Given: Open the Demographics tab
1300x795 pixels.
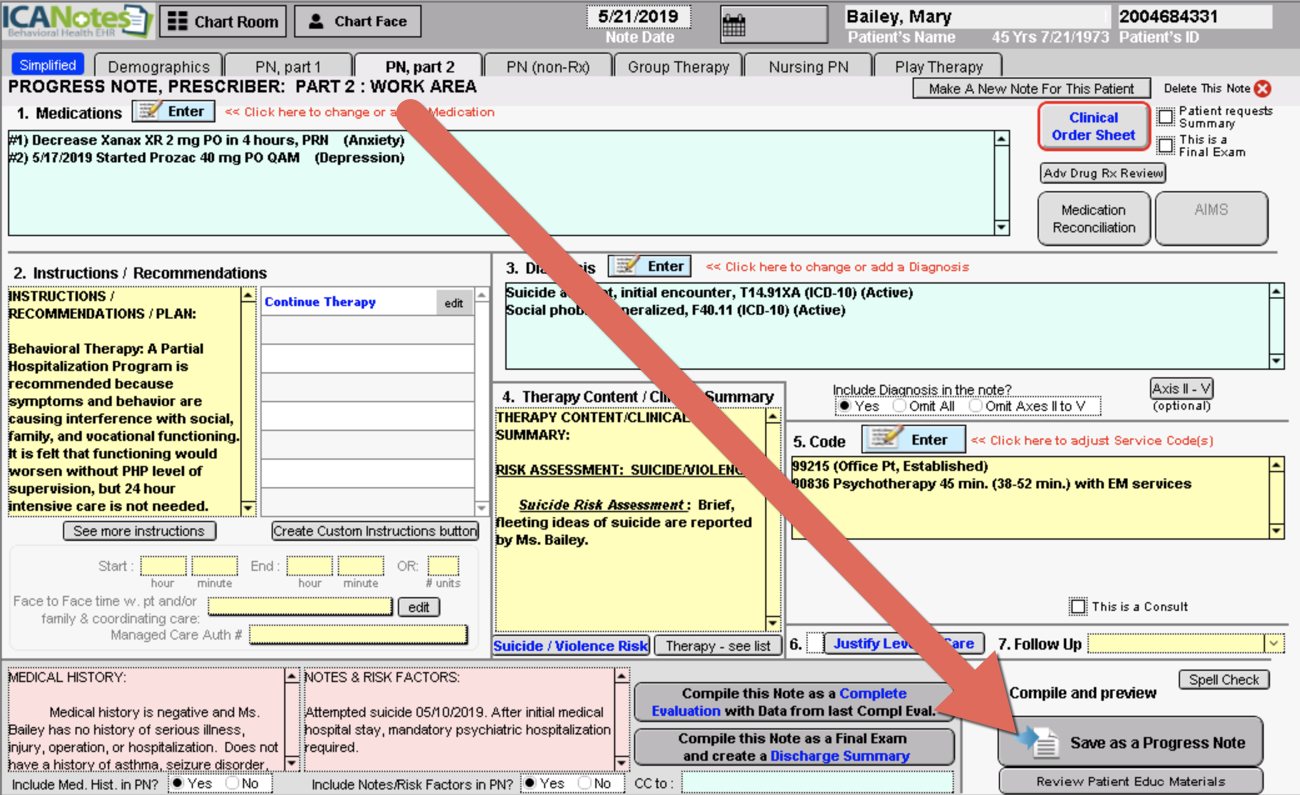Looking at the screenshot, I should click(x=157, y=64).
